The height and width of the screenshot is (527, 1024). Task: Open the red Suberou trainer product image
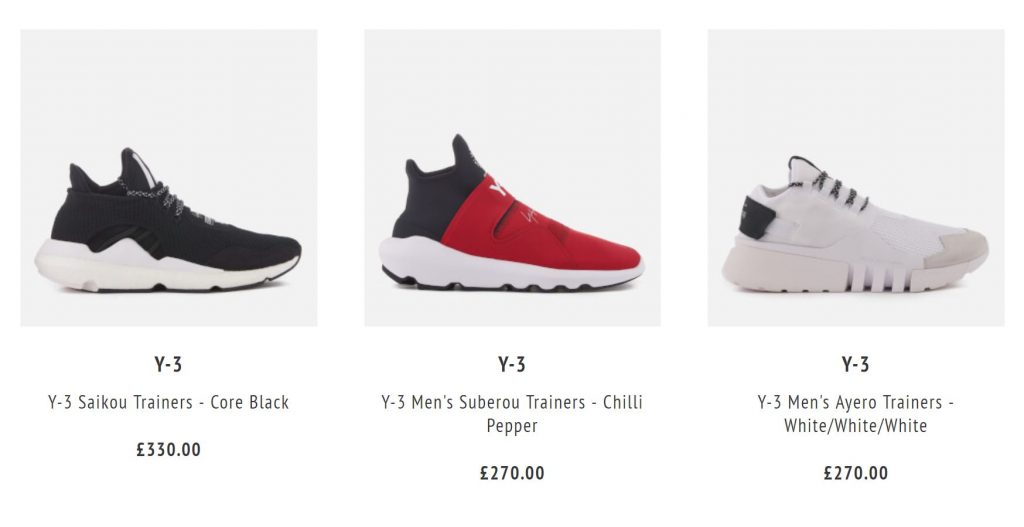pyautogui.click(x=512, y=178)
